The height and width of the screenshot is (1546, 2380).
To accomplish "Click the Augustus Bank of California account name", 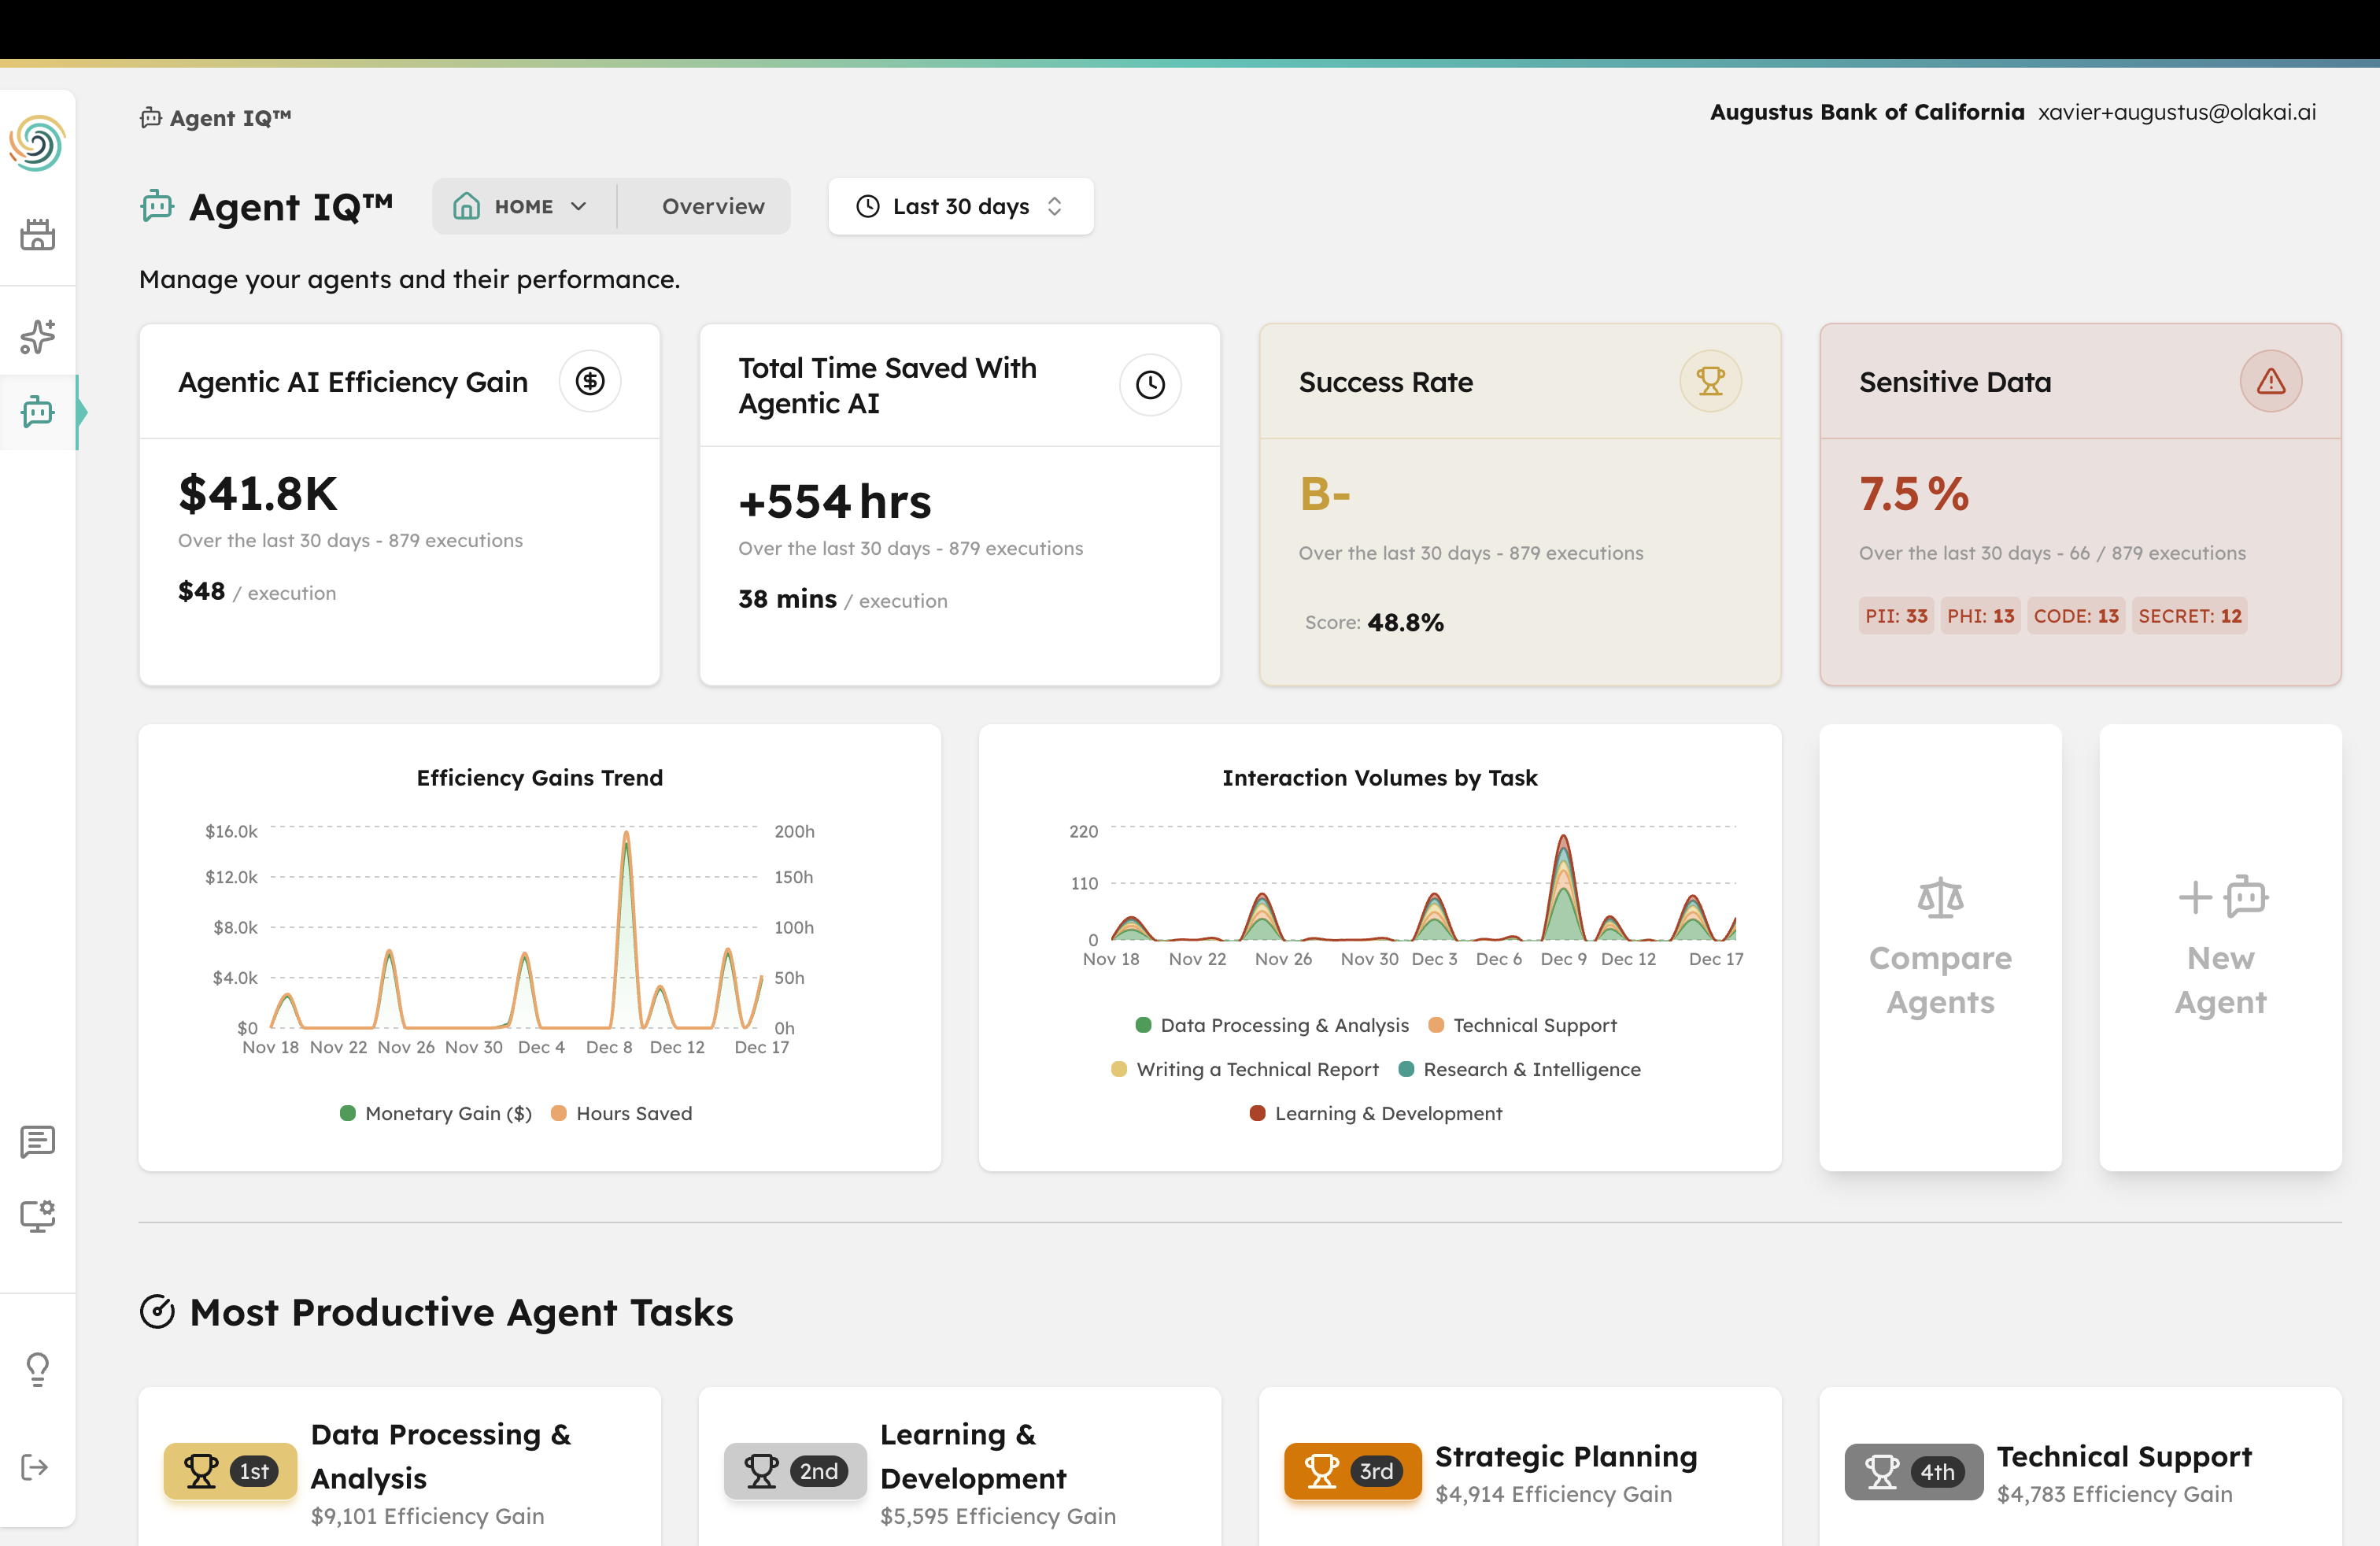I will 1866,112.
